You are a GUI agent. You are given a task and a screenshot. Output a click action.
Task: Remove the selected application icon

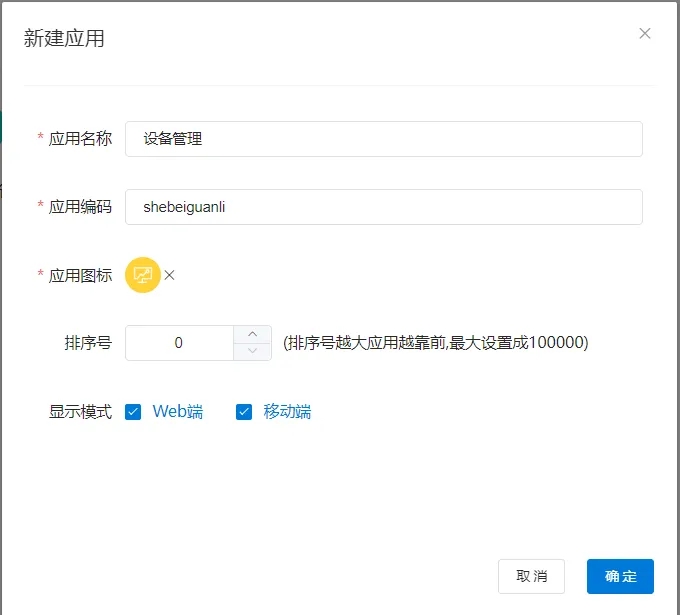point(169,275)
